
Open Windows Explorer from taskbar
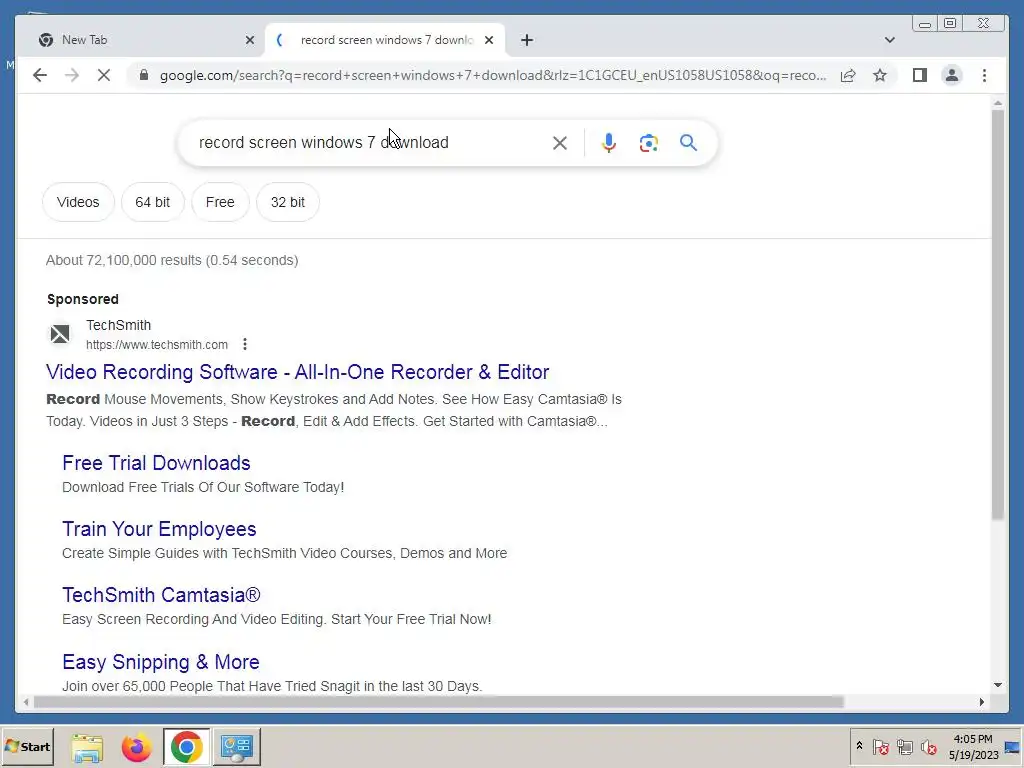point(88,747)
